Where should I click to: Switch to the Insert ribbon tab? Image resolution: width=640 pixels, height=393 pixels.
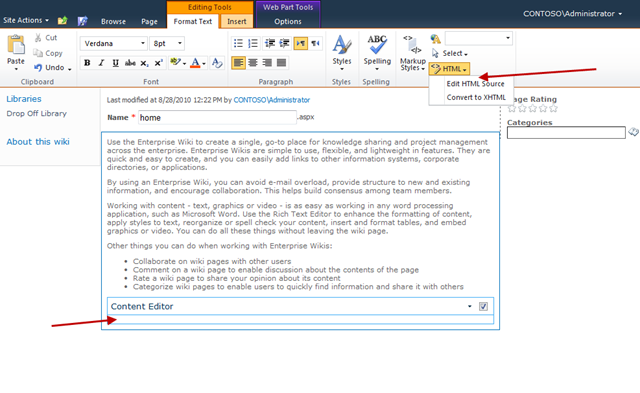click(237, 21)
